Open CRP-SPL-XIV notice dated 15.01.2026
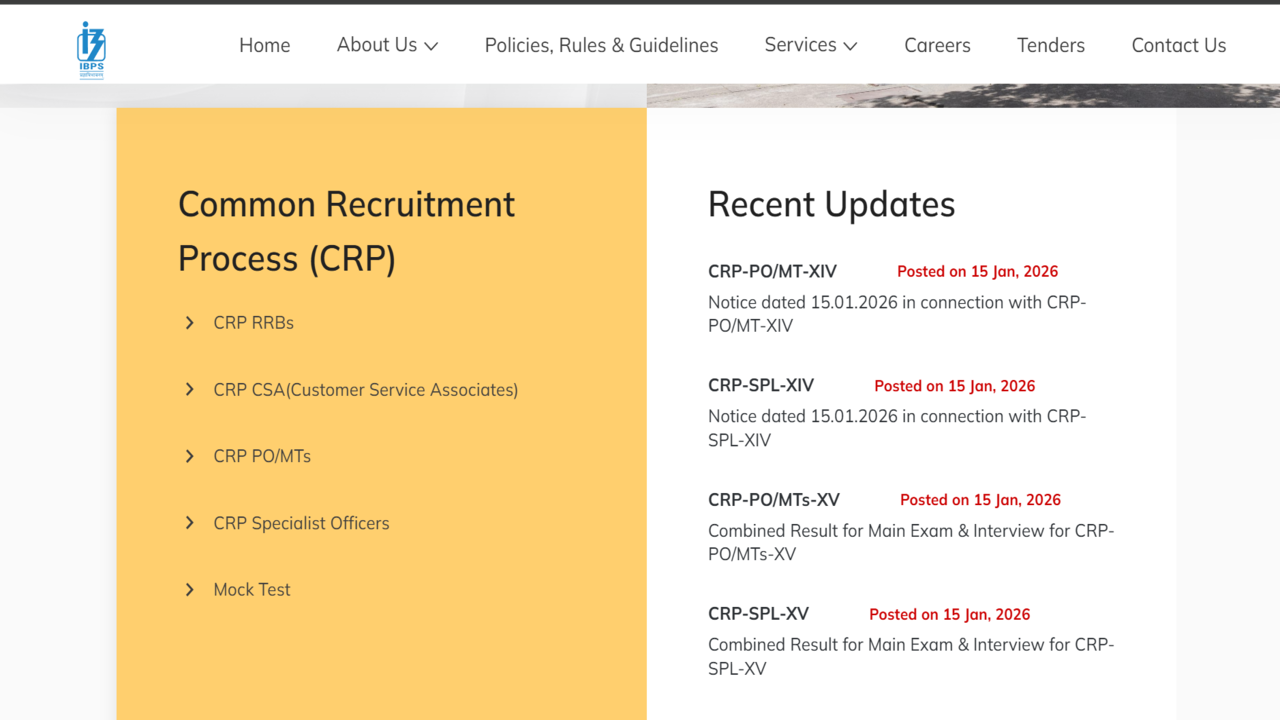 pyautogui.click(x=896, y=427)
